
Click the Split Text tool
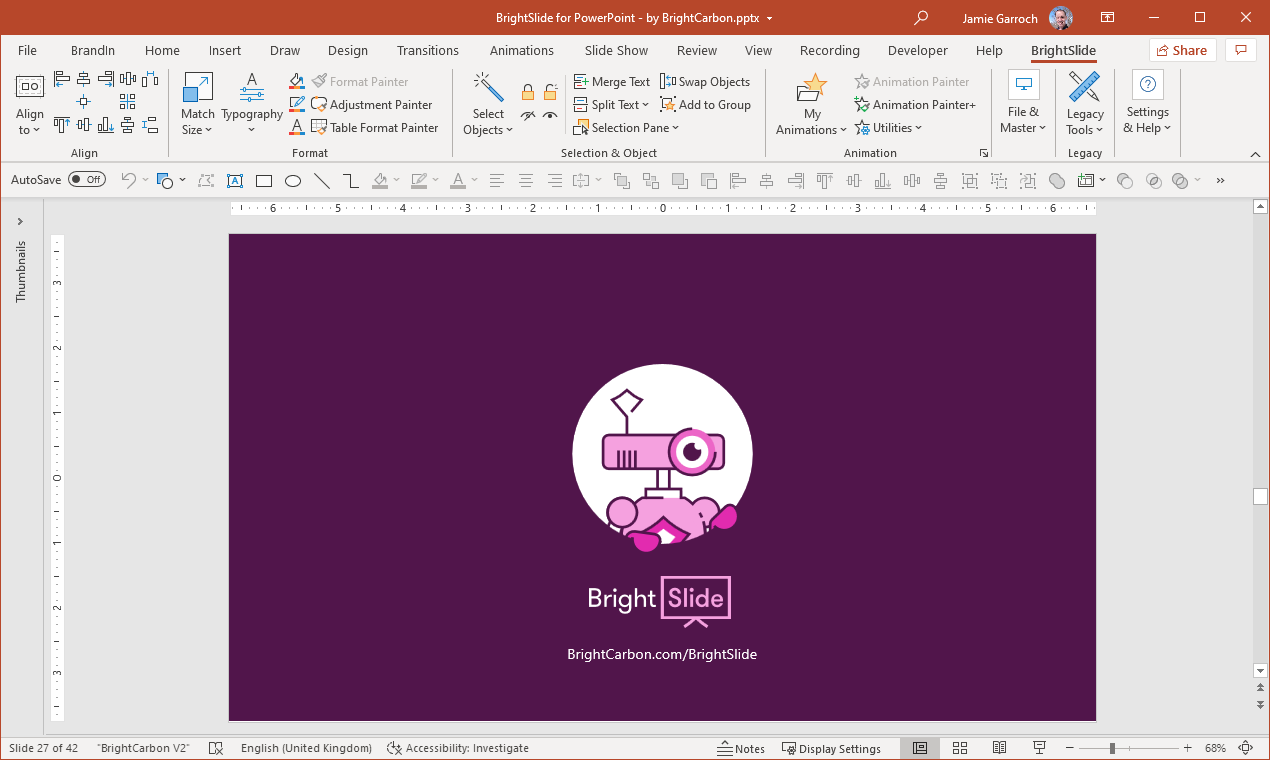(611, 104)
